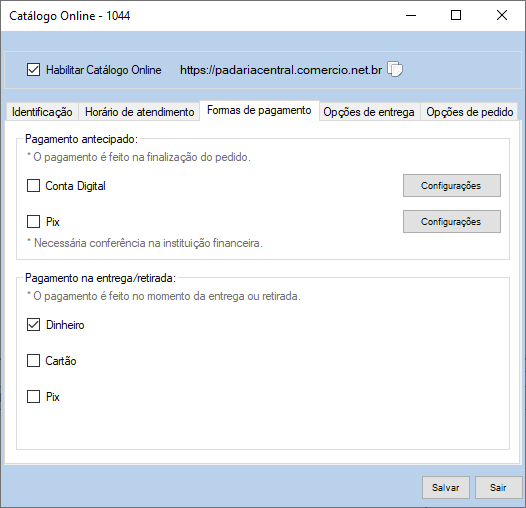This screenshot has height=508, width=526.
Task: Uncheck Habilitar Catálogo Online
Action: pyautogui.click(x=34, y=70)
